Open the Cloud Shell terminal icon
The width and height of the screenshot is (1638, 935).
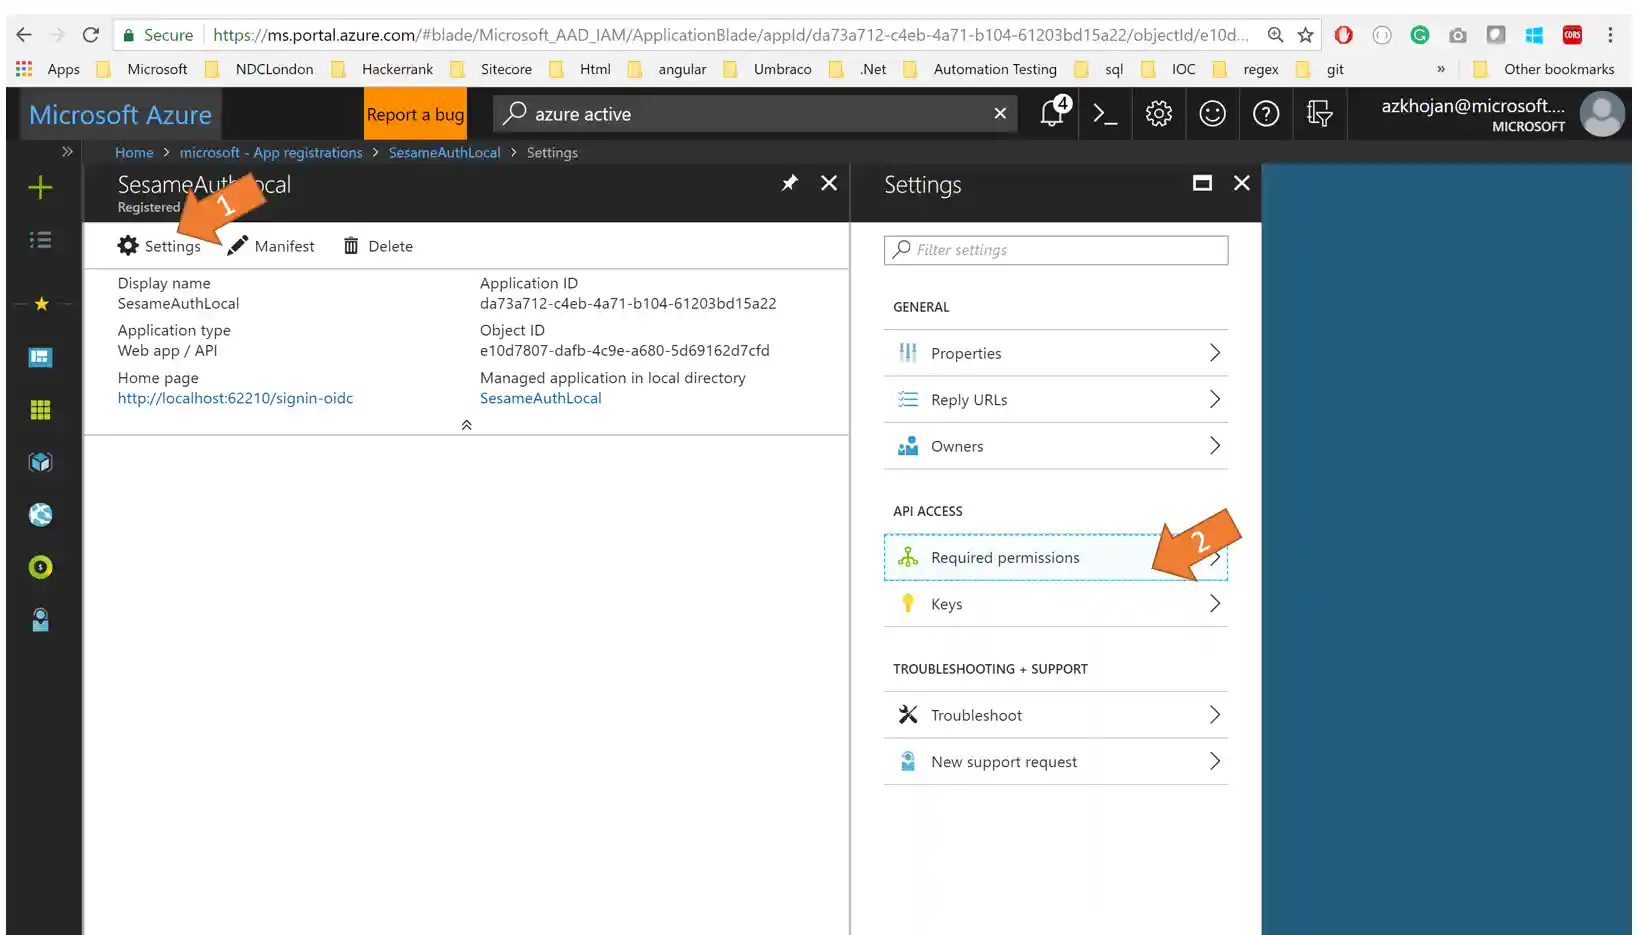(1104, 114)
